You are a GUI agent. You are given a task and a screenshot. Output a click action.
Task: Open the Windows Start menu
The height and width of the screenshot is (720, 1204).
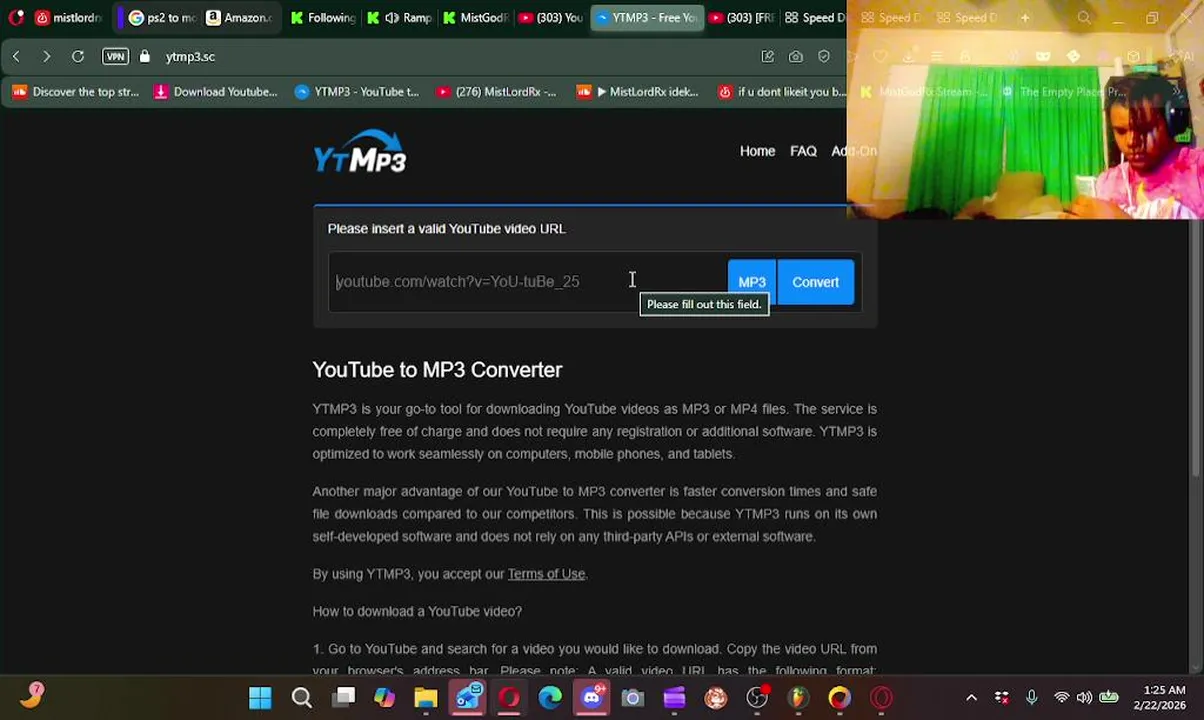coord(260,697)
